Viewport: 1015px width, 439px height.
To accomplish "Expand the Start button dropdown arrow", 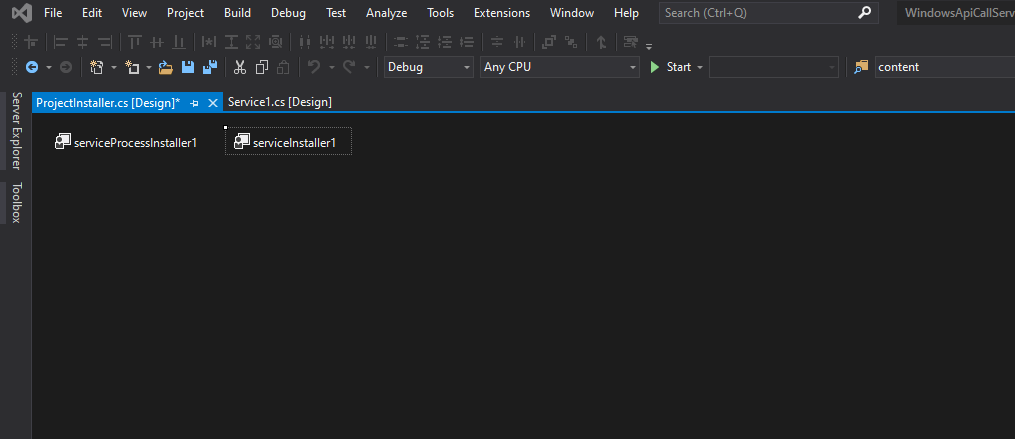I will tap(700, 67).
